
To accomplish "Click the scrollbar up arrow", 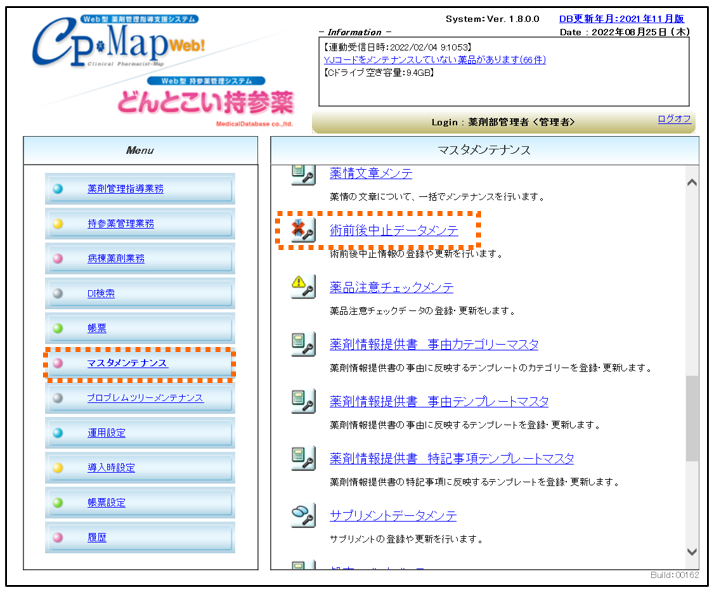I will (691, 182).
